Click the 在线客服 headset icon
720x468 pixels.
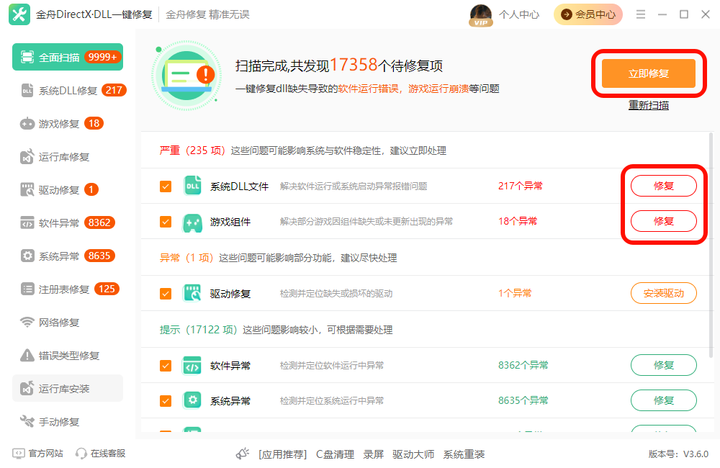(x=81, y=454)
